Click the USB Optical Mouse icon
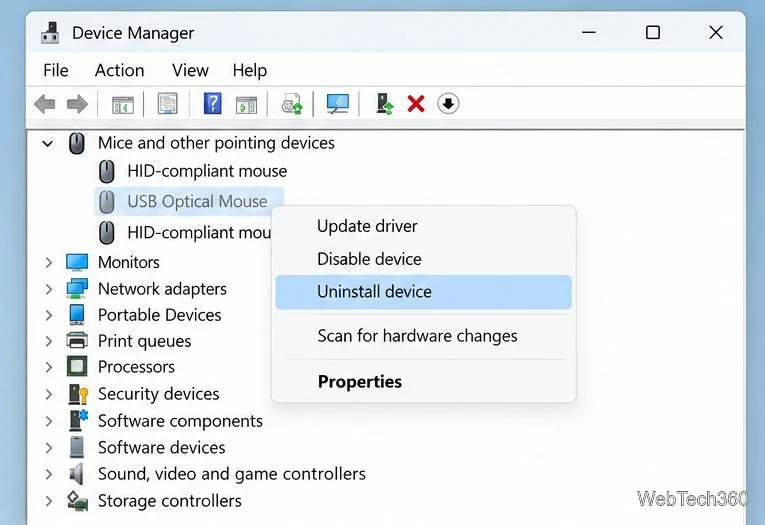Screen dimensions: 765x525 point(106,202)
